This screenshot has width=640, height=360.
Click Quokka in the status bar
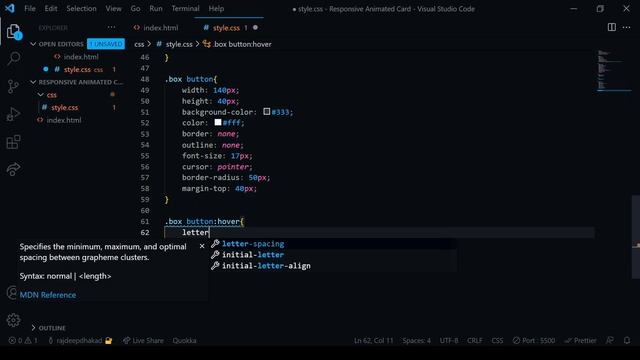(184, 340)
